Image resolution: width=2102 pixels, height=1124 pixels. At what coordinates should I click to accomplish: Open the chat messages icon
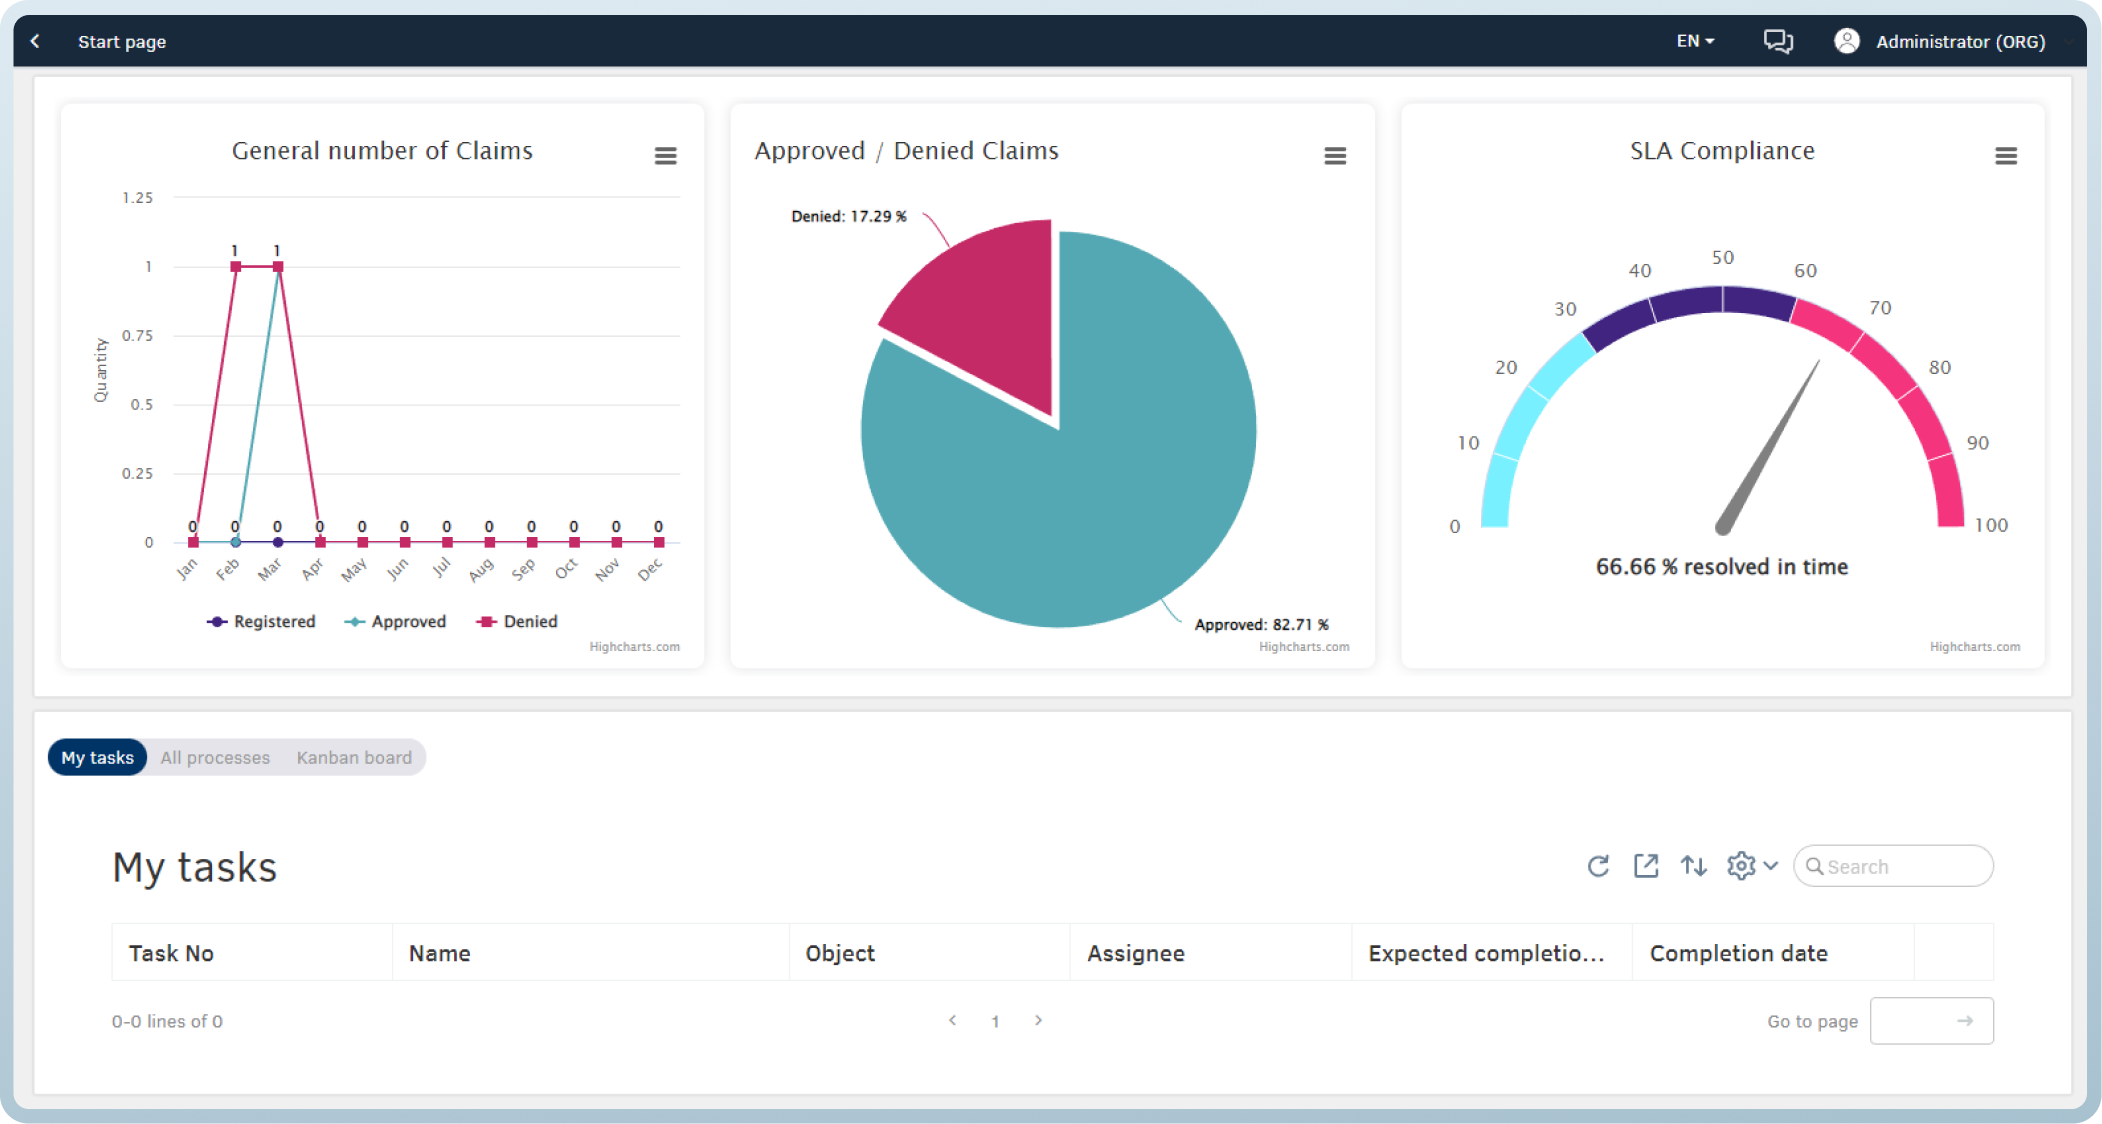coord(1778,41)
